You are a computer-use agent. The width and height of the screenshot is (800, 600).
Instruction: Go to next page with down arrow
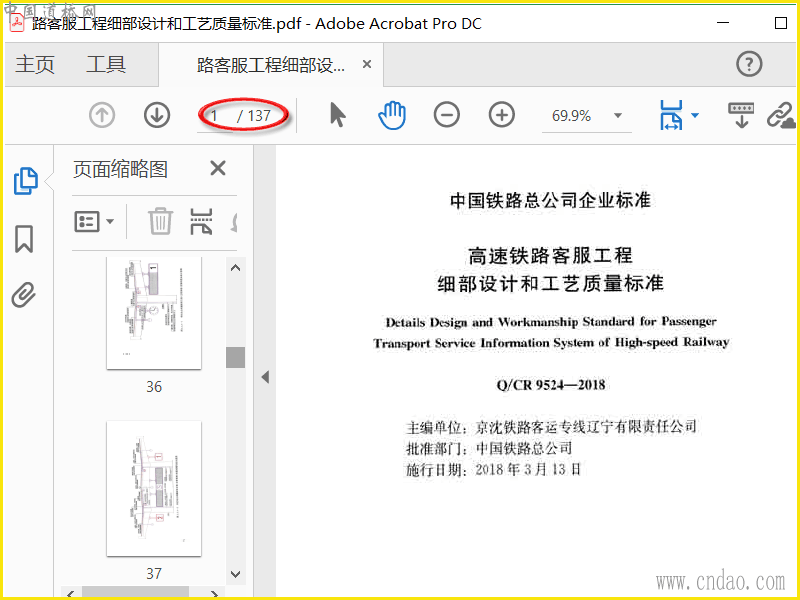[157, 115]
